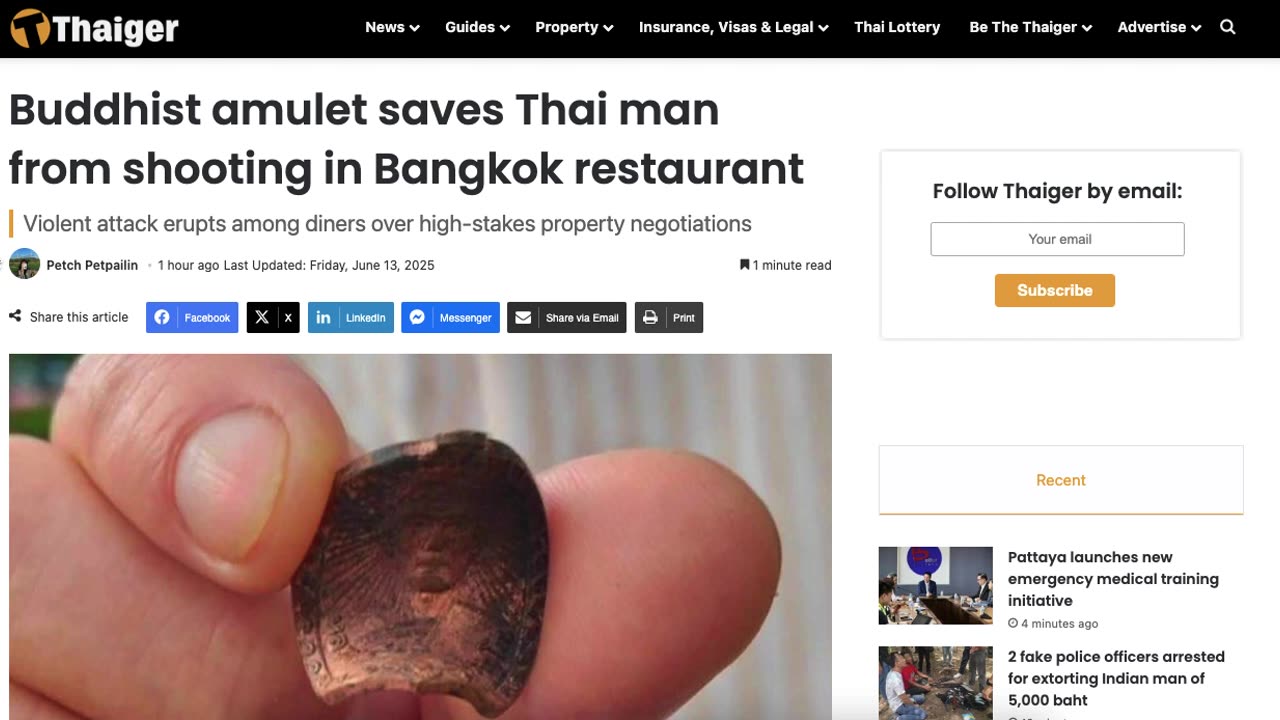Screen dimensions: 1280x720
Task: Open the search magnifier icon
Action: point(1228,27)
